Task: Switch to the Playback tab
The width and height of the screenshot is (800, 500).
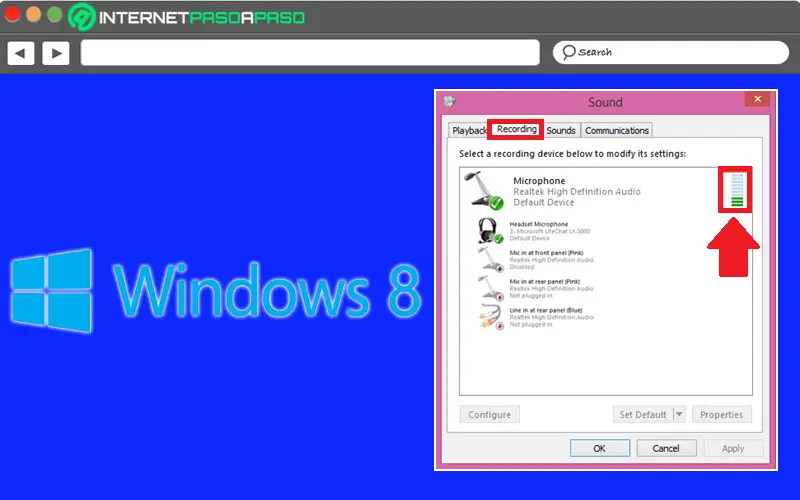Action: coord(468,131)
